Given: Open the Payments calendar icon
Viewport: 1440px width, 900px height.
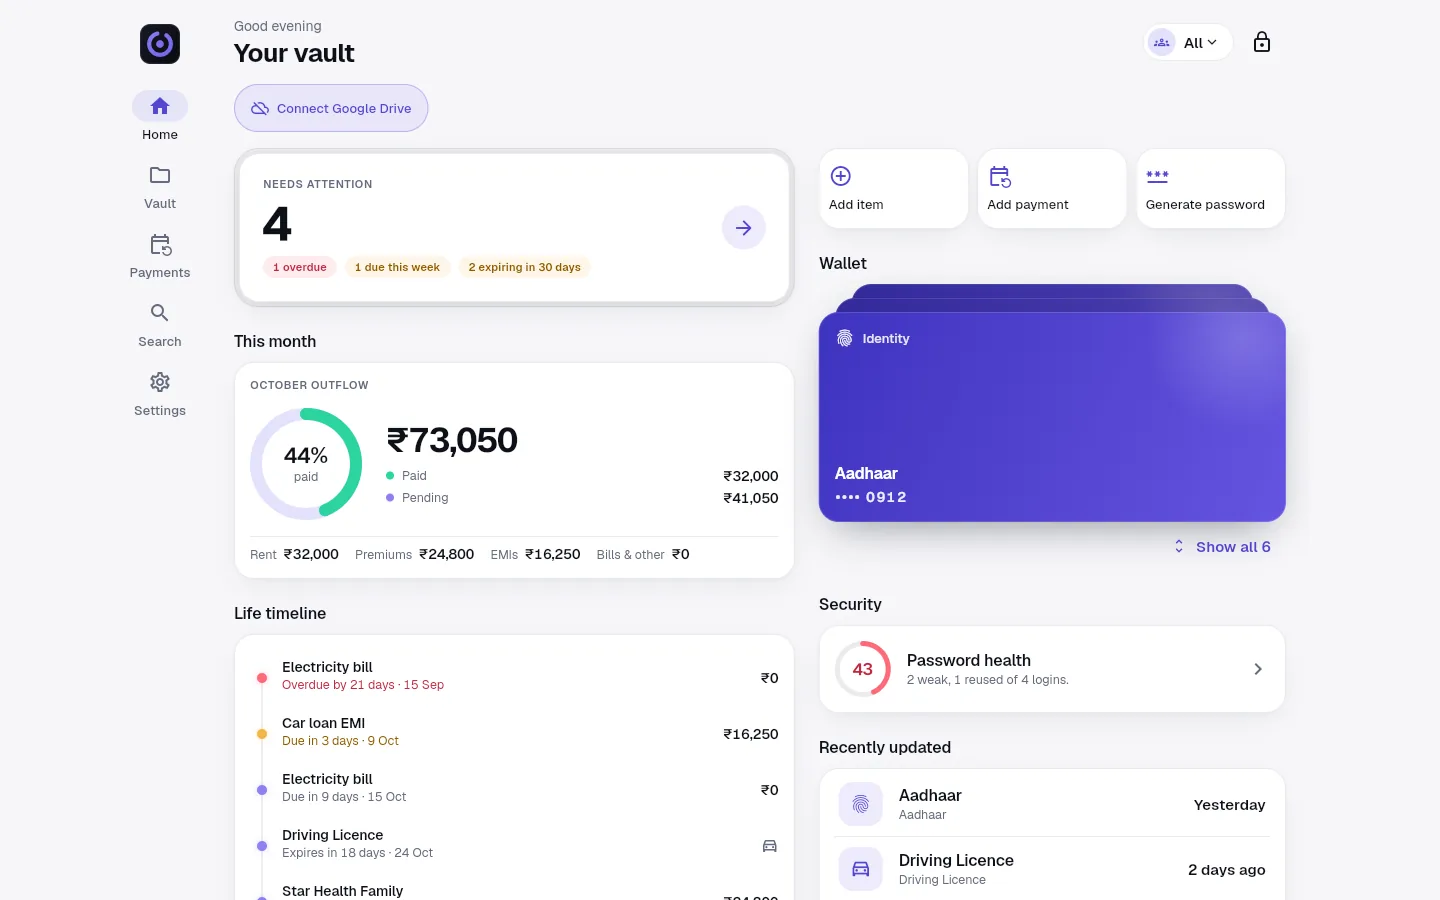Looking at the screenshot, I should pyautogui.click(x=160, y=245).
